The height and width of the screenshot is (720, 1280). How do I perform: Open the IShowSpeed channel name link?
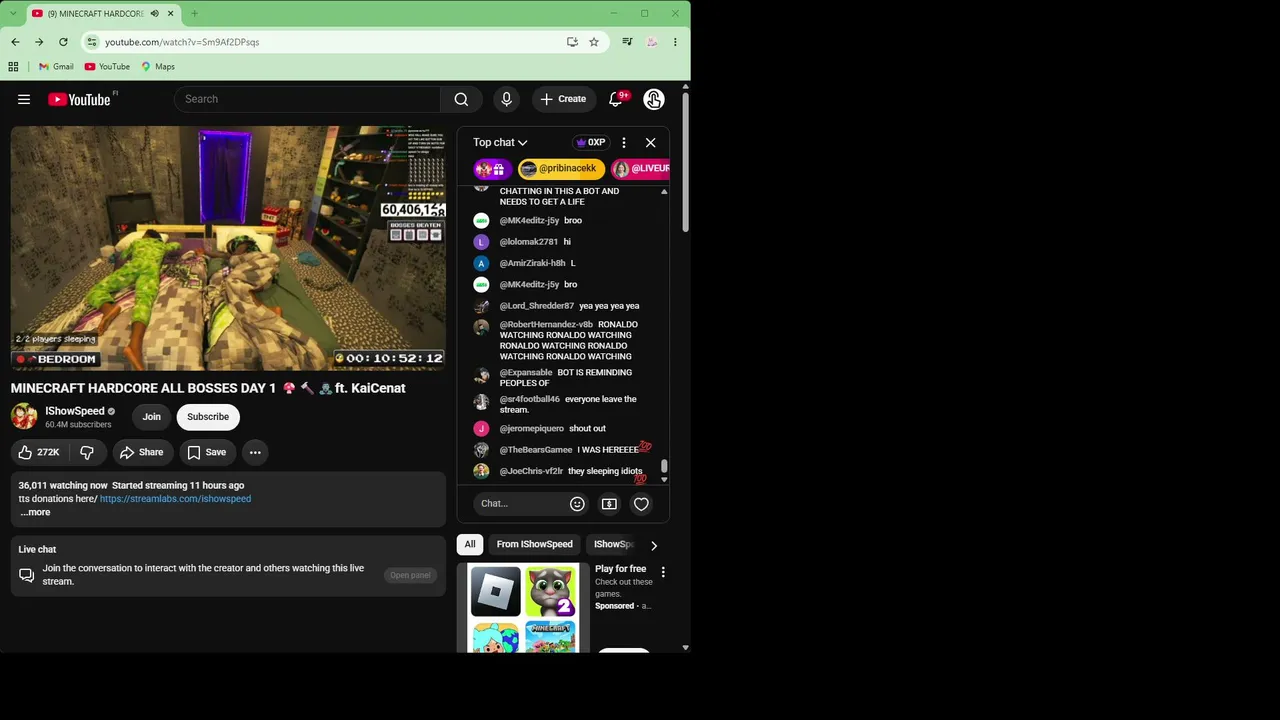(x=75, y=411)
